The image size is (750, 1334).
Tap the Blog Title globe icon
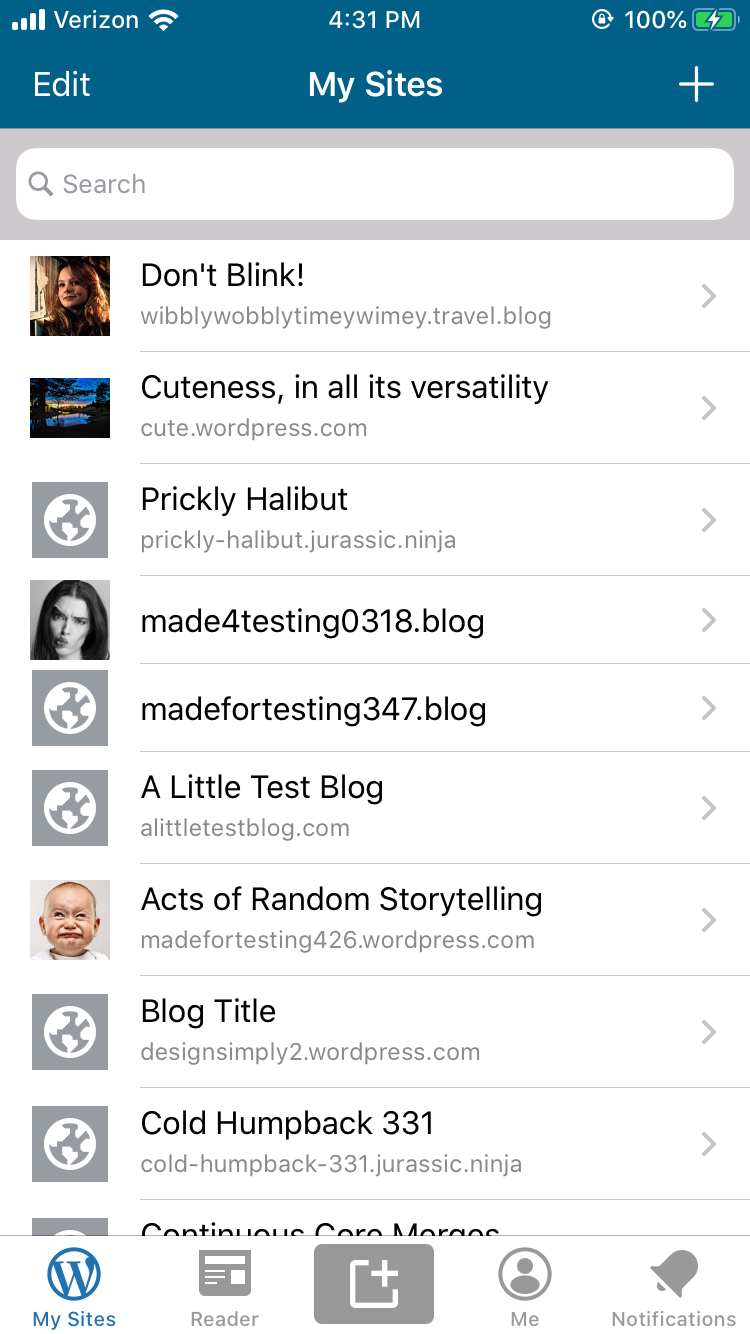(70, 1032)
